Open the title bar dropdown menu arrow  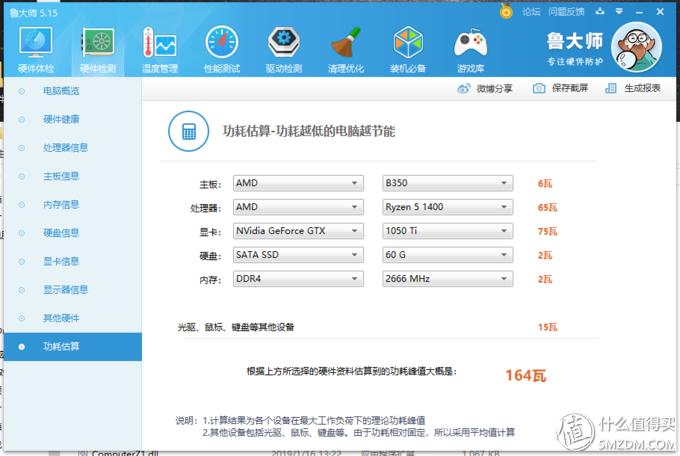click(619, 11)
